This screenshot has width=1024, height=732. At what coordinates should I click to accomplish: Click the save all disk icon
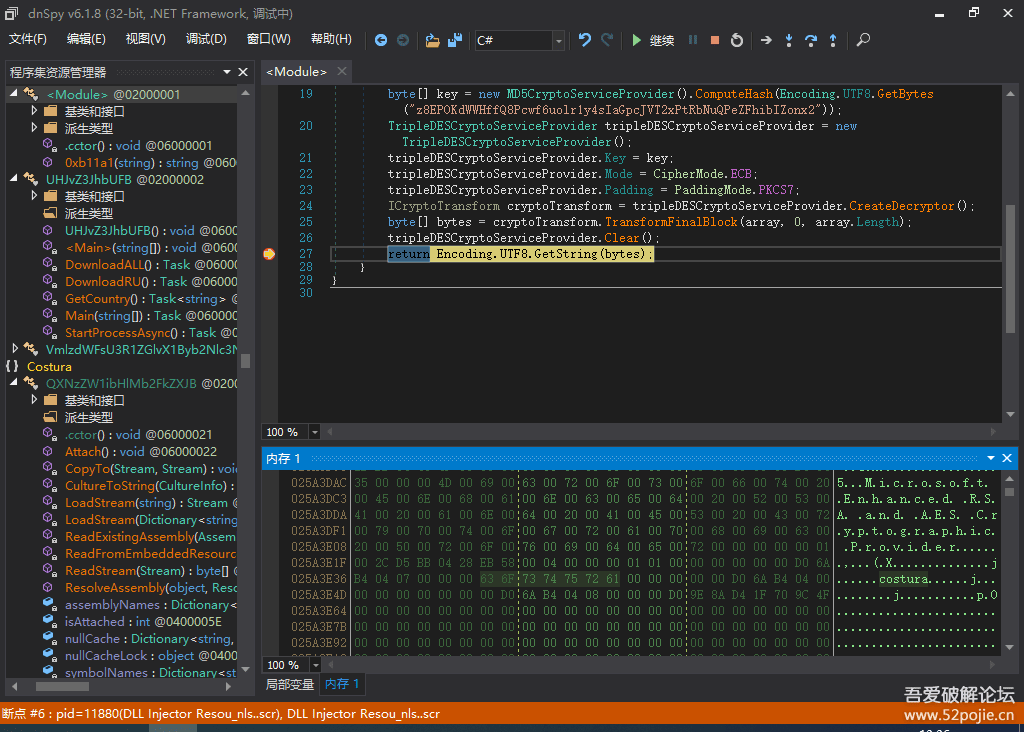455,40
